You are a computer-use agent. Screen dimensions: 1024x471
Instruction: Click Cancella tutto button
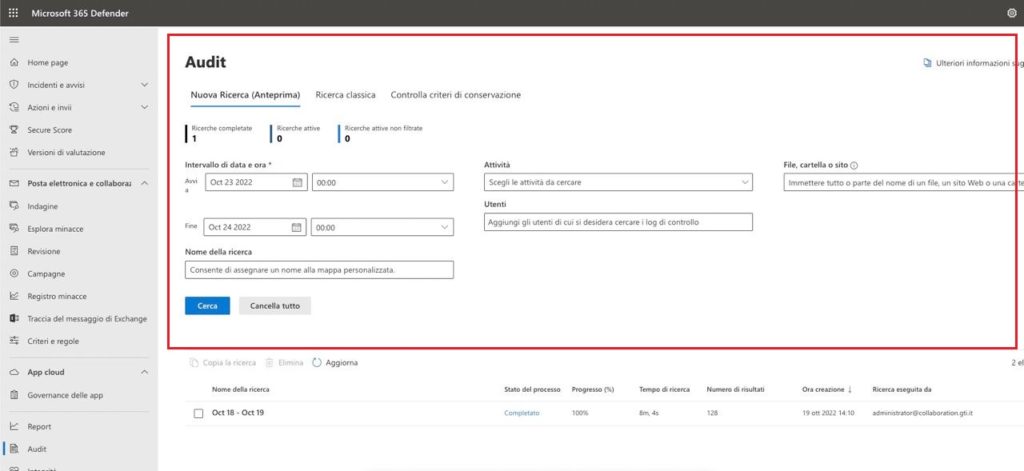275,306
